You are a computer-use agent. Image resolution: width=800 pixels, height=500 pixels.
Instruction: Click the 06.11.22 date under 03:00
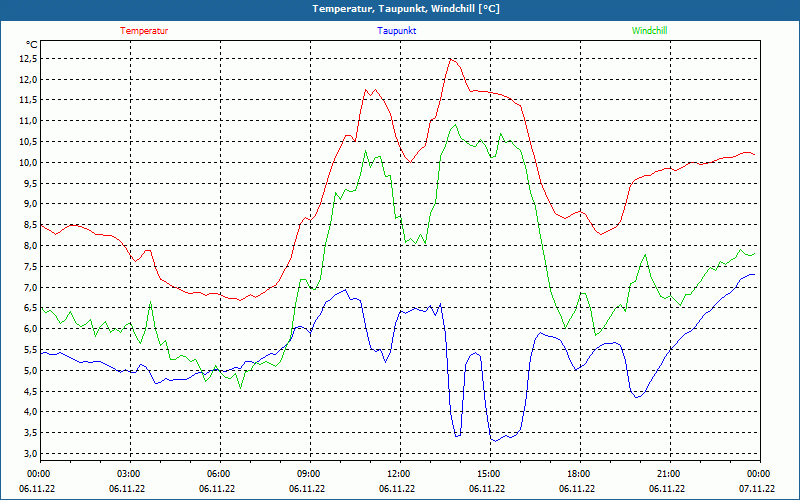tap(127, 489)
